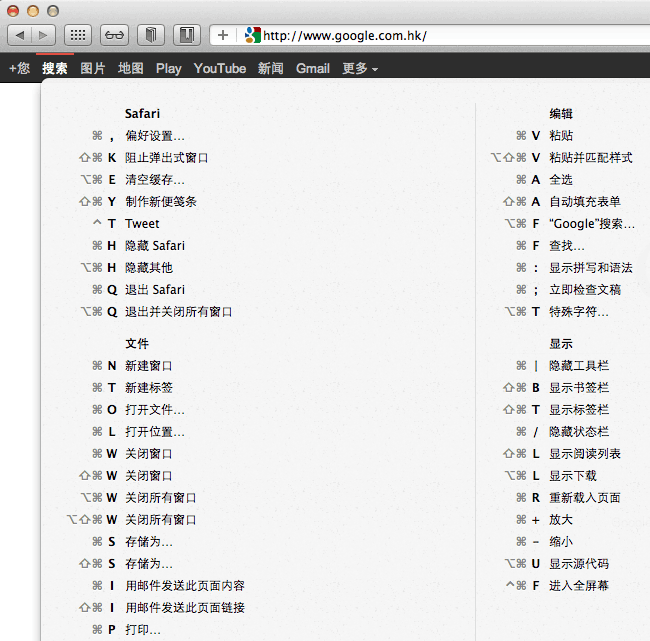
Task: Click the Safari section heading
Action: (x=142, y=114)
